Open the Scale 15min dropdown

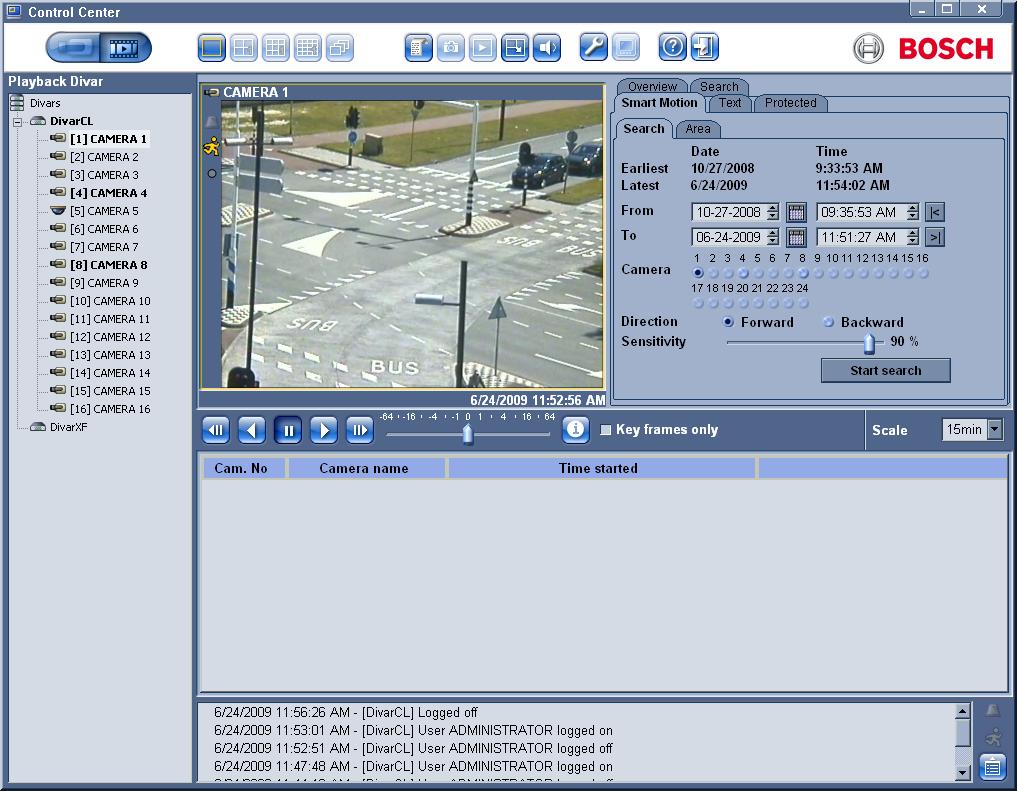pyautogui.click(x=994, y=429)
